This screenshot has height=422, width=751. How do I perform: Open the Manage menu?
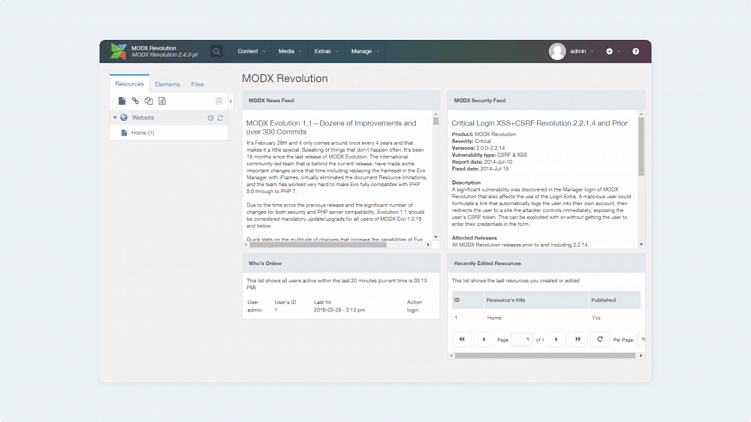[x=365, y=51]
